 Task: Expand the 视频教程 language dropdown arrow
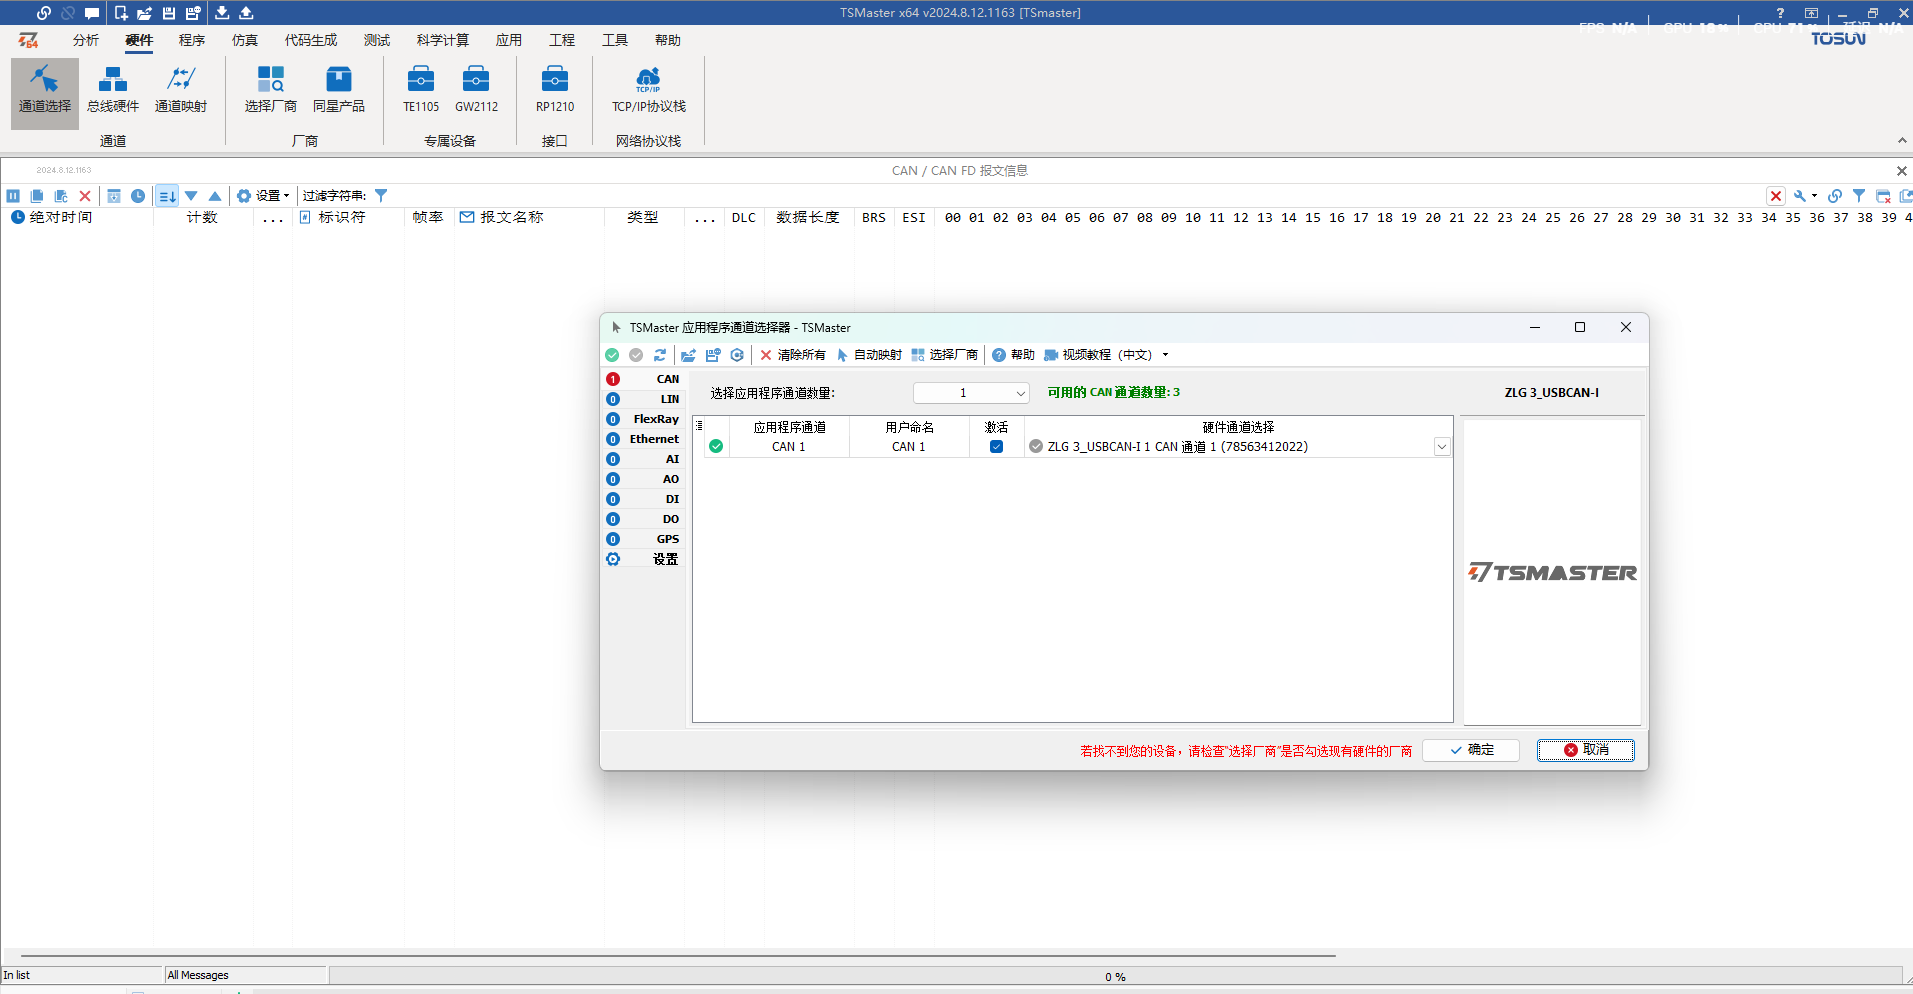coord(1165,355)
